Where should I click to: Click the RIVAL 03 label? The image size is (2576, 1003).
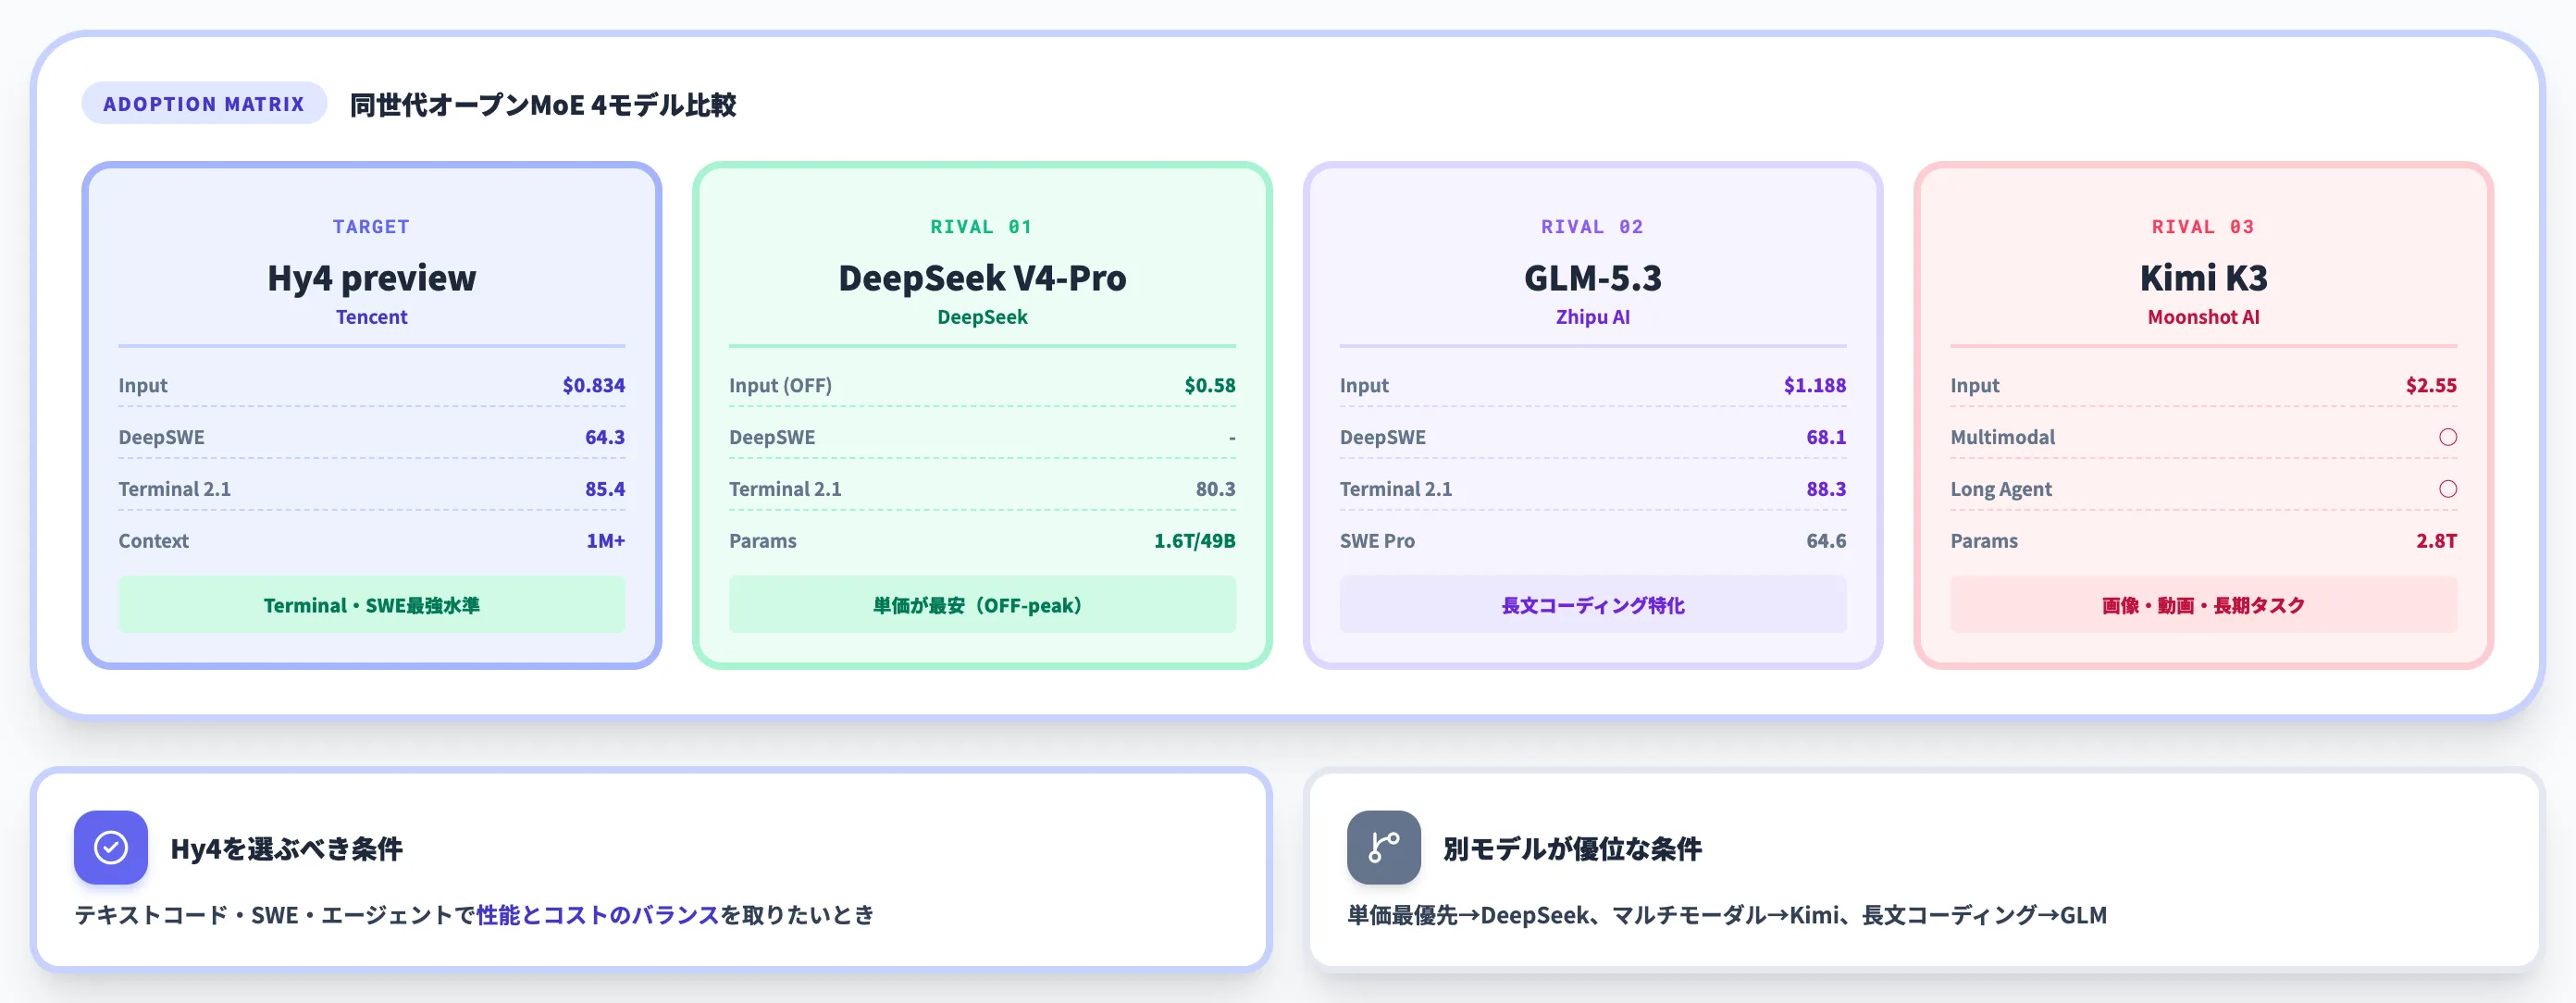click(x=2203, y=226)
